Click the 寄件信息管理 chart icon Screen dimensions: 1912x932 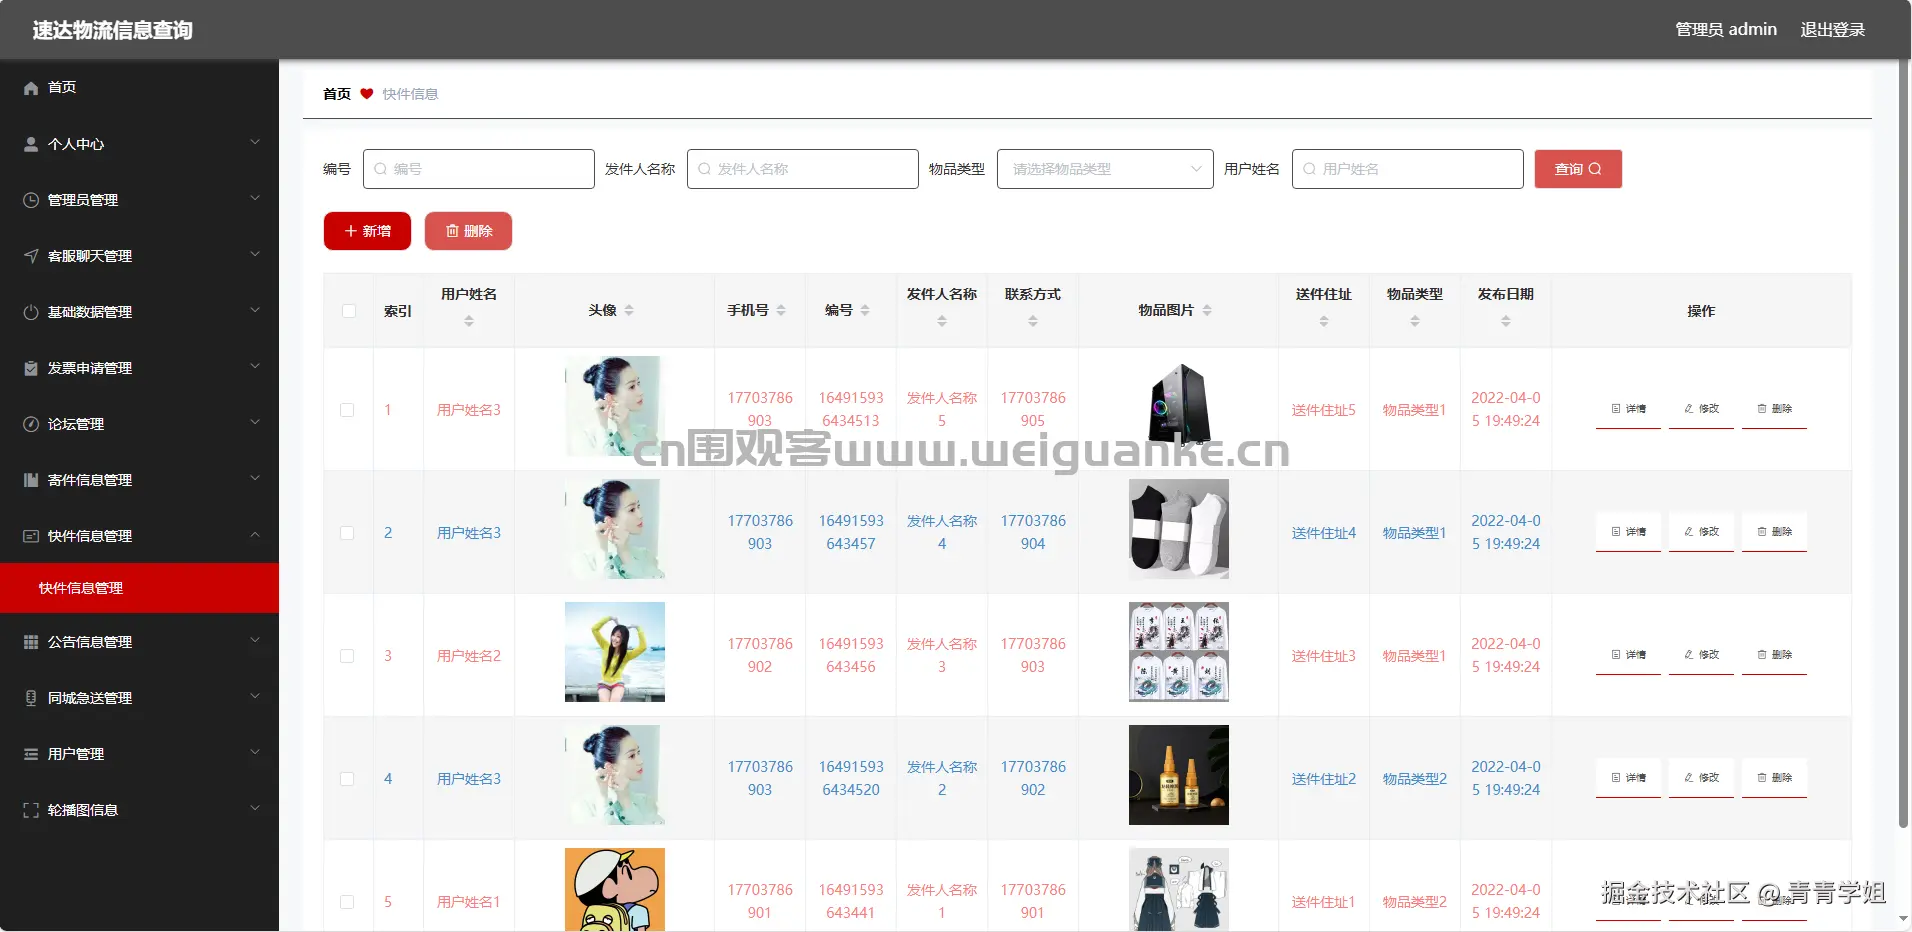(30, 480)
